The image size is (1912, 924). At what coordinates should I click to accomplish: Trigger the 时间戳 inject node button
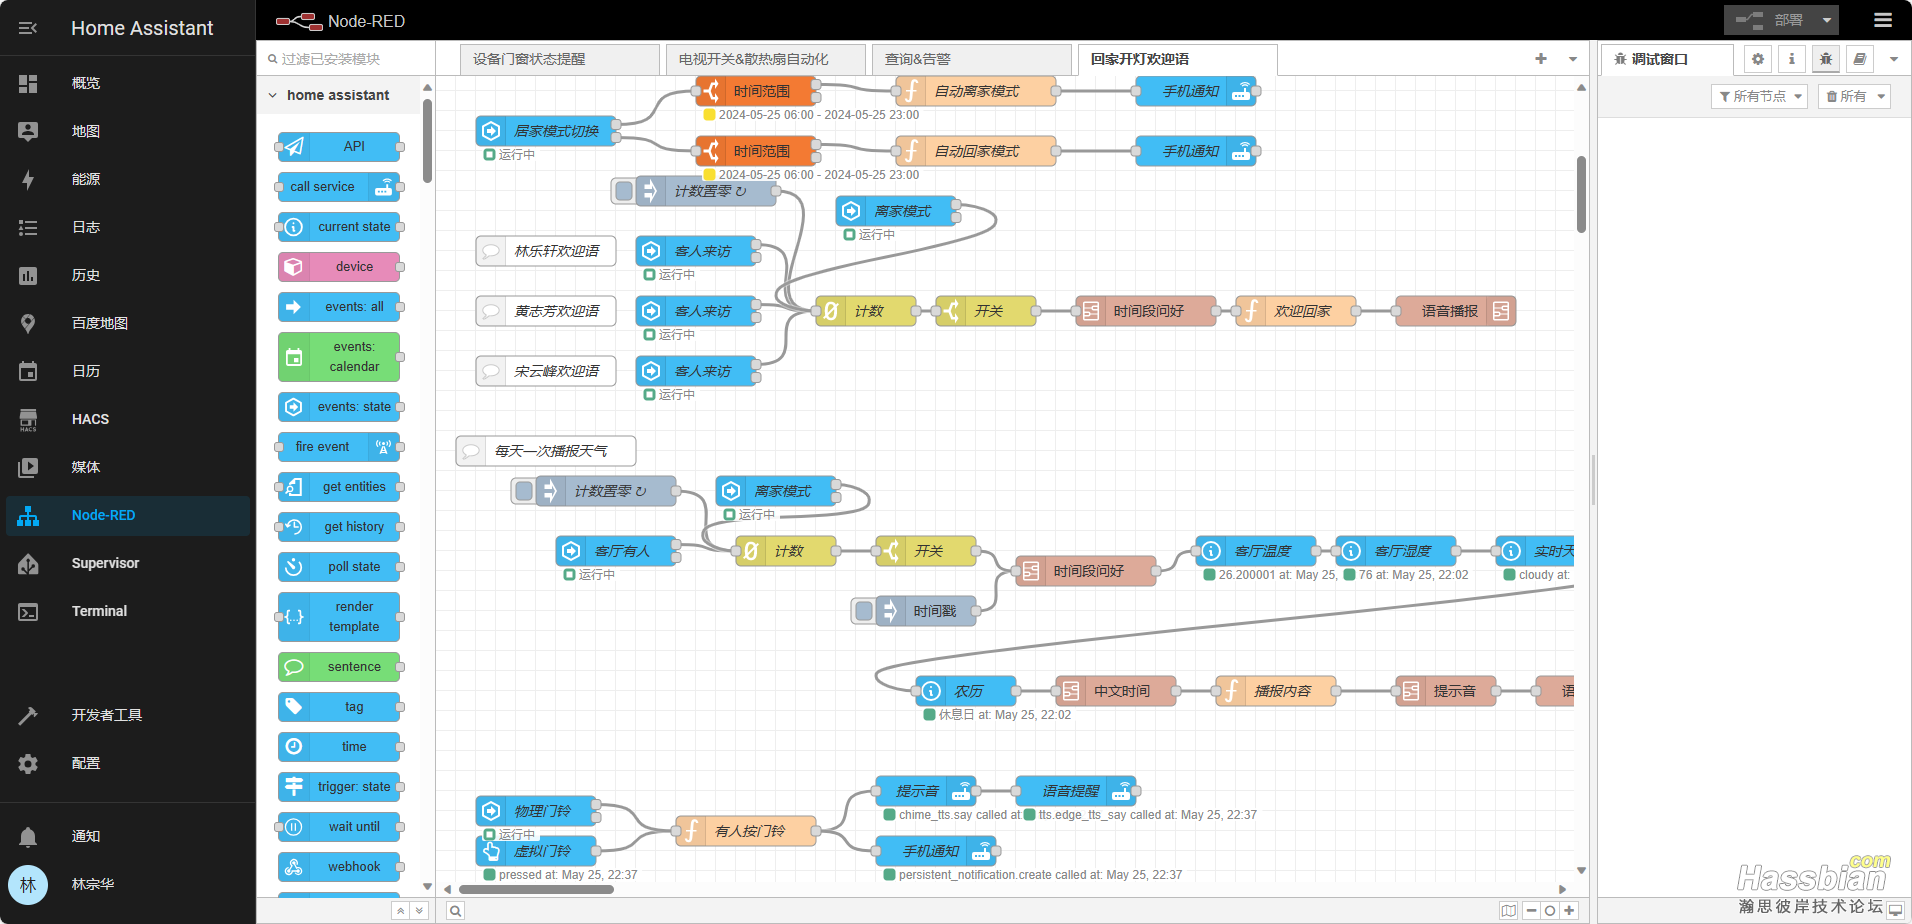click(x=864, y=611)
